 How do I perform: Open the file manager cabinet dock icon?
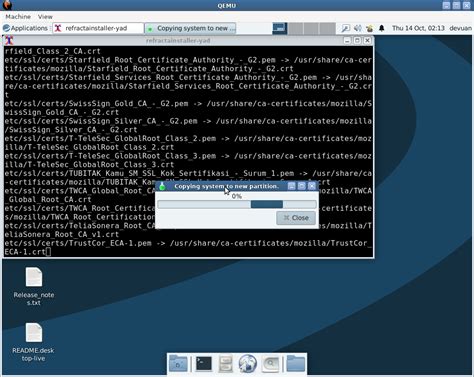225,363
